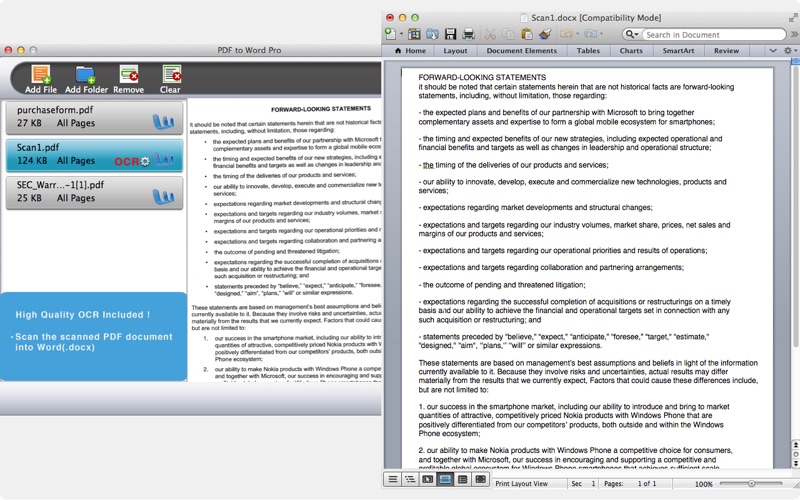The width and height of the screenshot is (800, 500).
Task: Click All Pages on purchaseform.pdf row
Action: pos(76,123)
